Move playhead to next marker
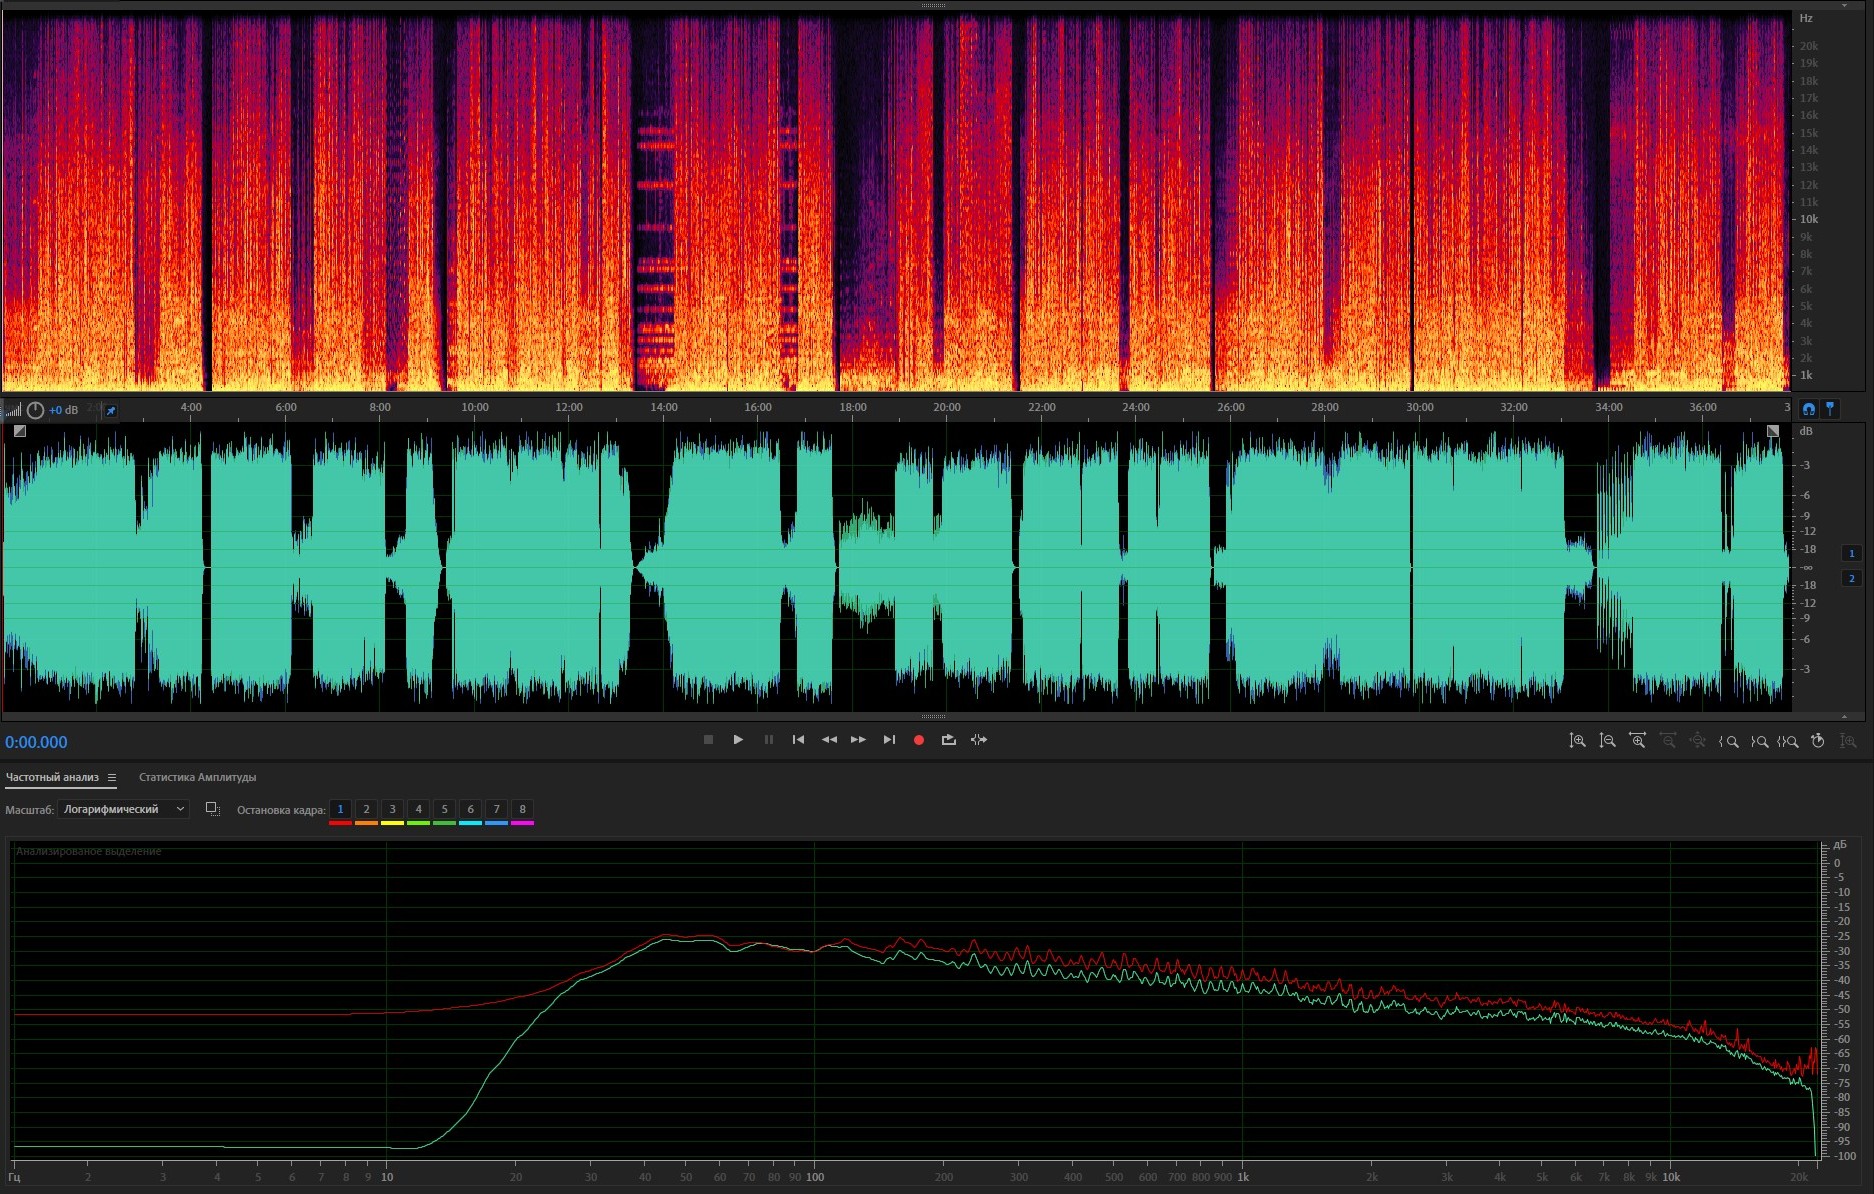This screenshot has height=1194, width=1874. tap(888, 740)
